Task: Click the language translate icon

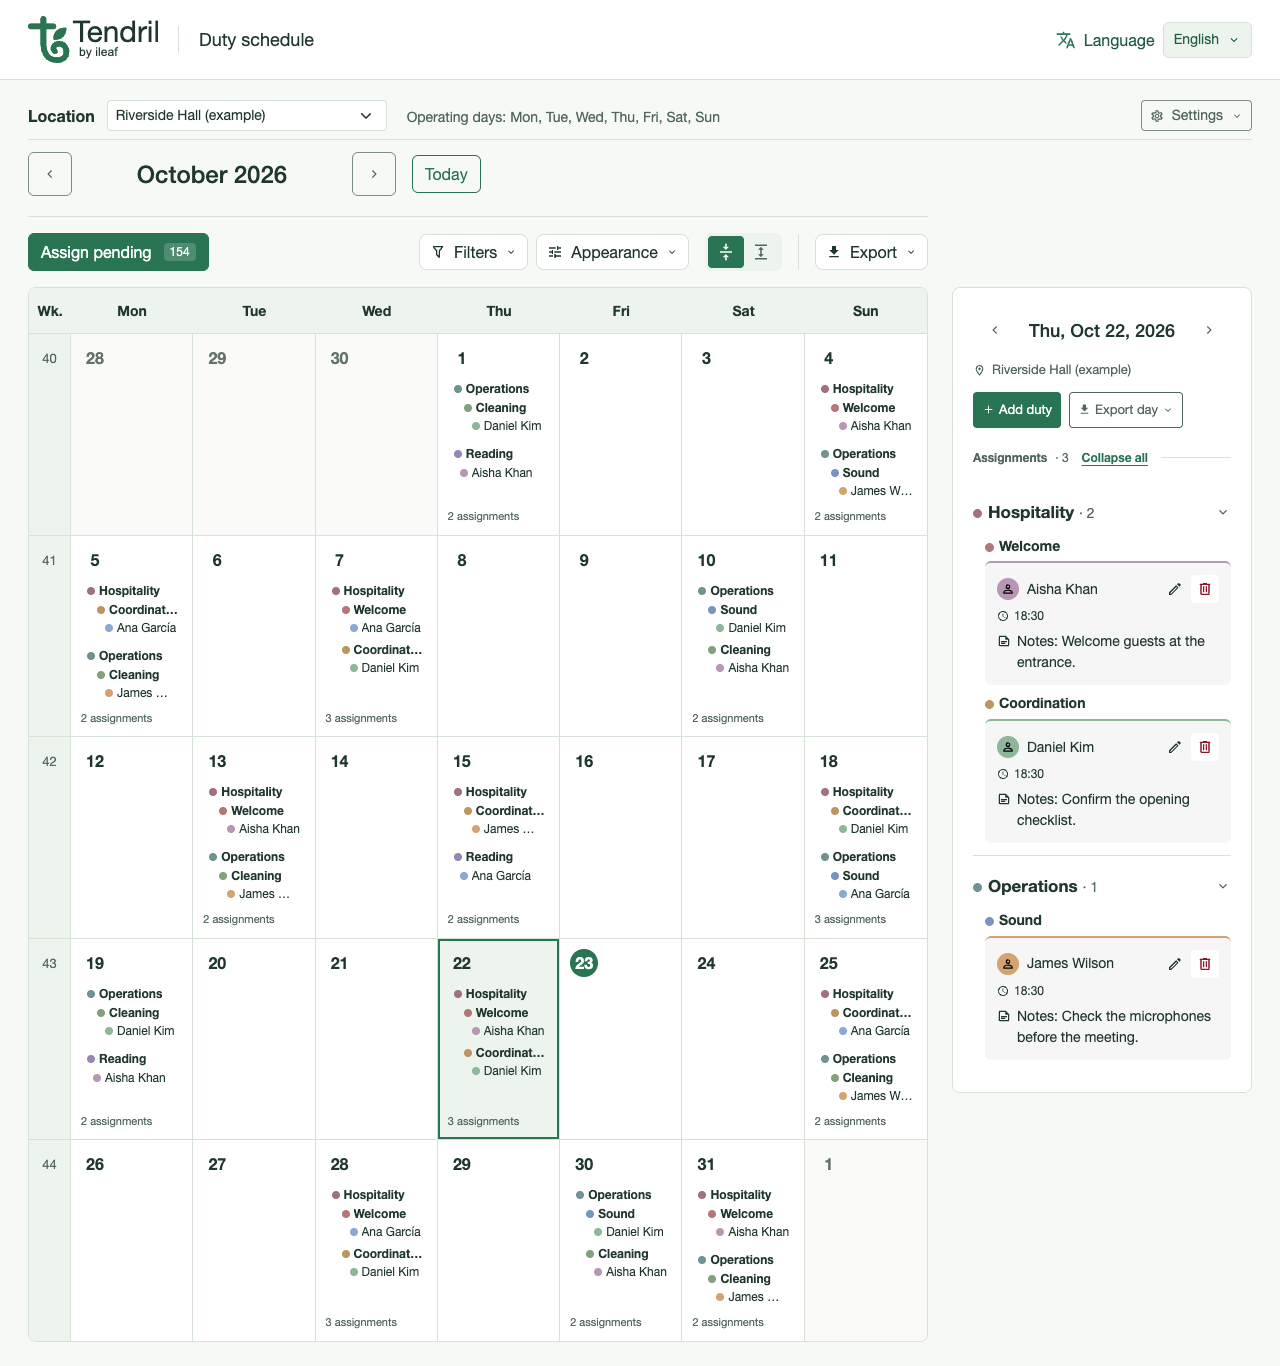Action: click(1066, 40)
